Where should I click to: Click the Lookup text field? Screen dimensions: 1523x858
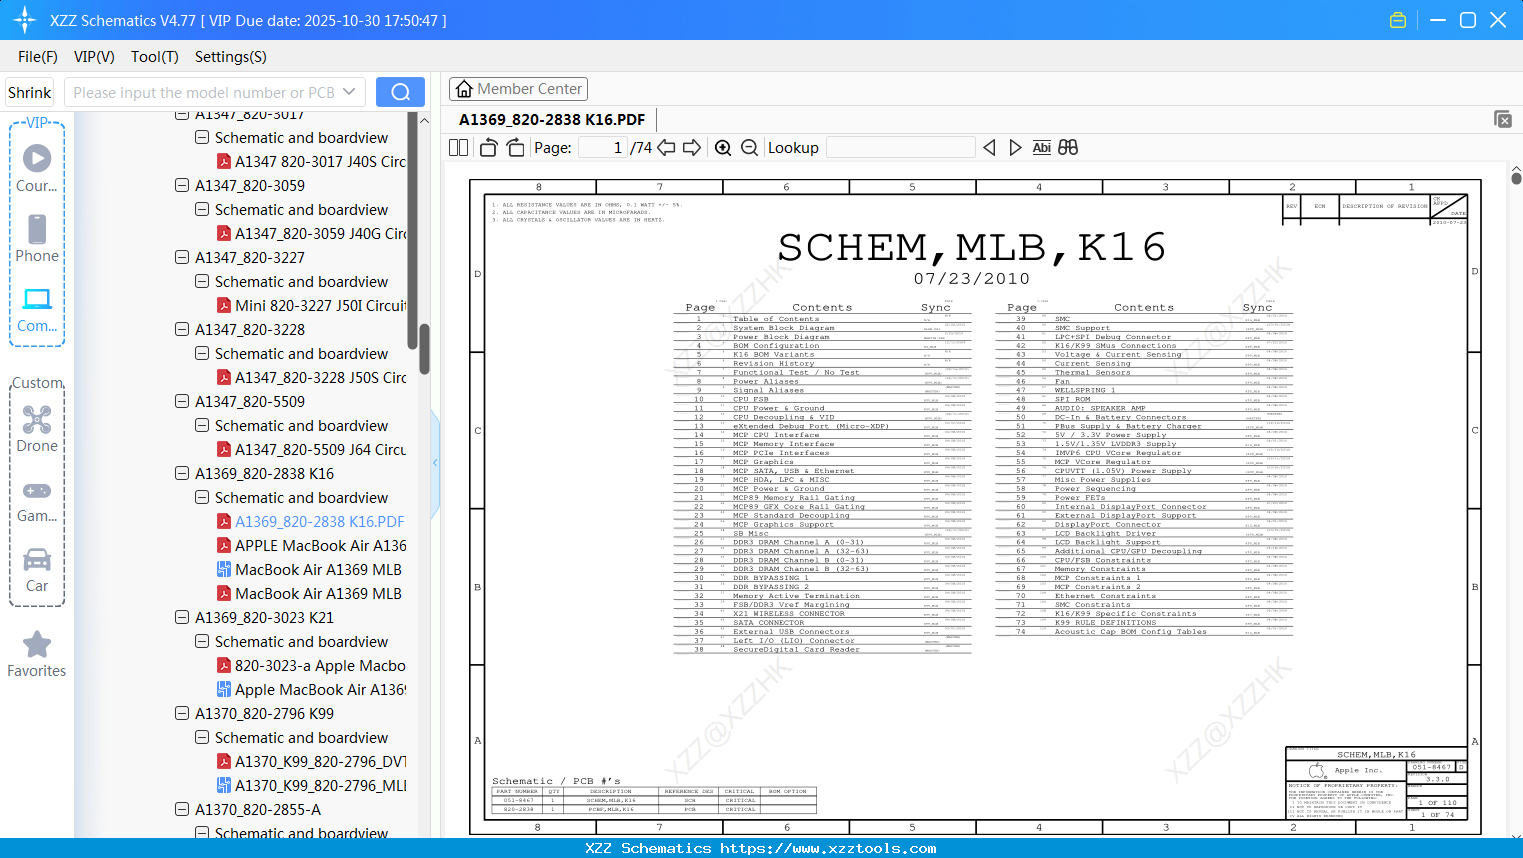tap(900, 148)
